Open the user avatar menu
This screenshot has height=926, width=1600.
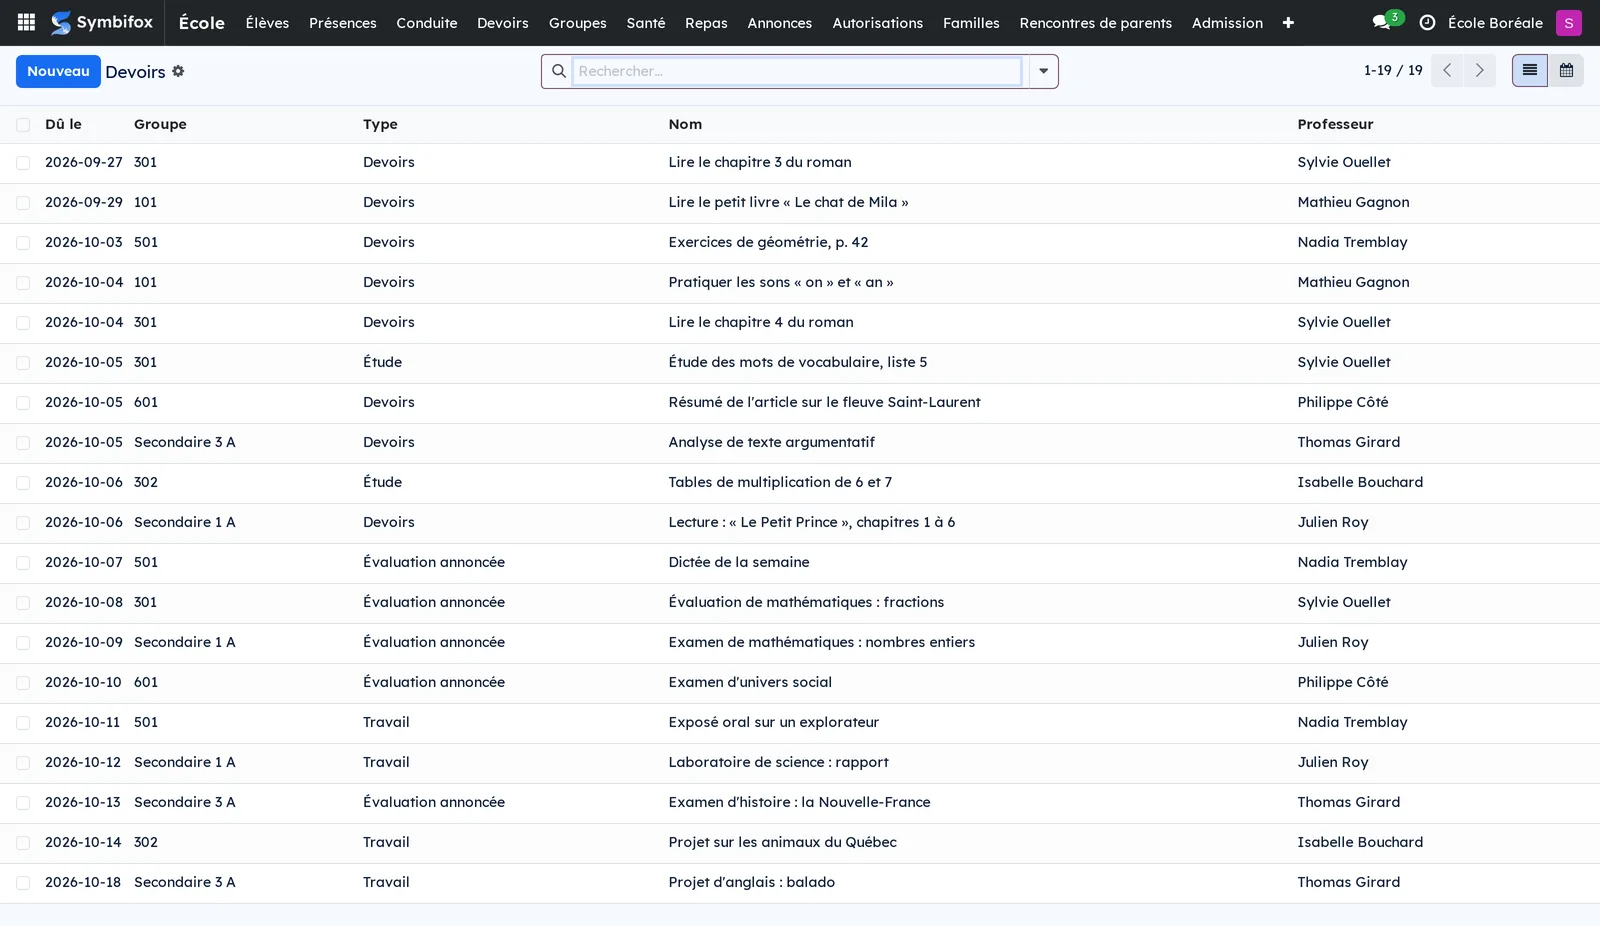(1568, 22)
